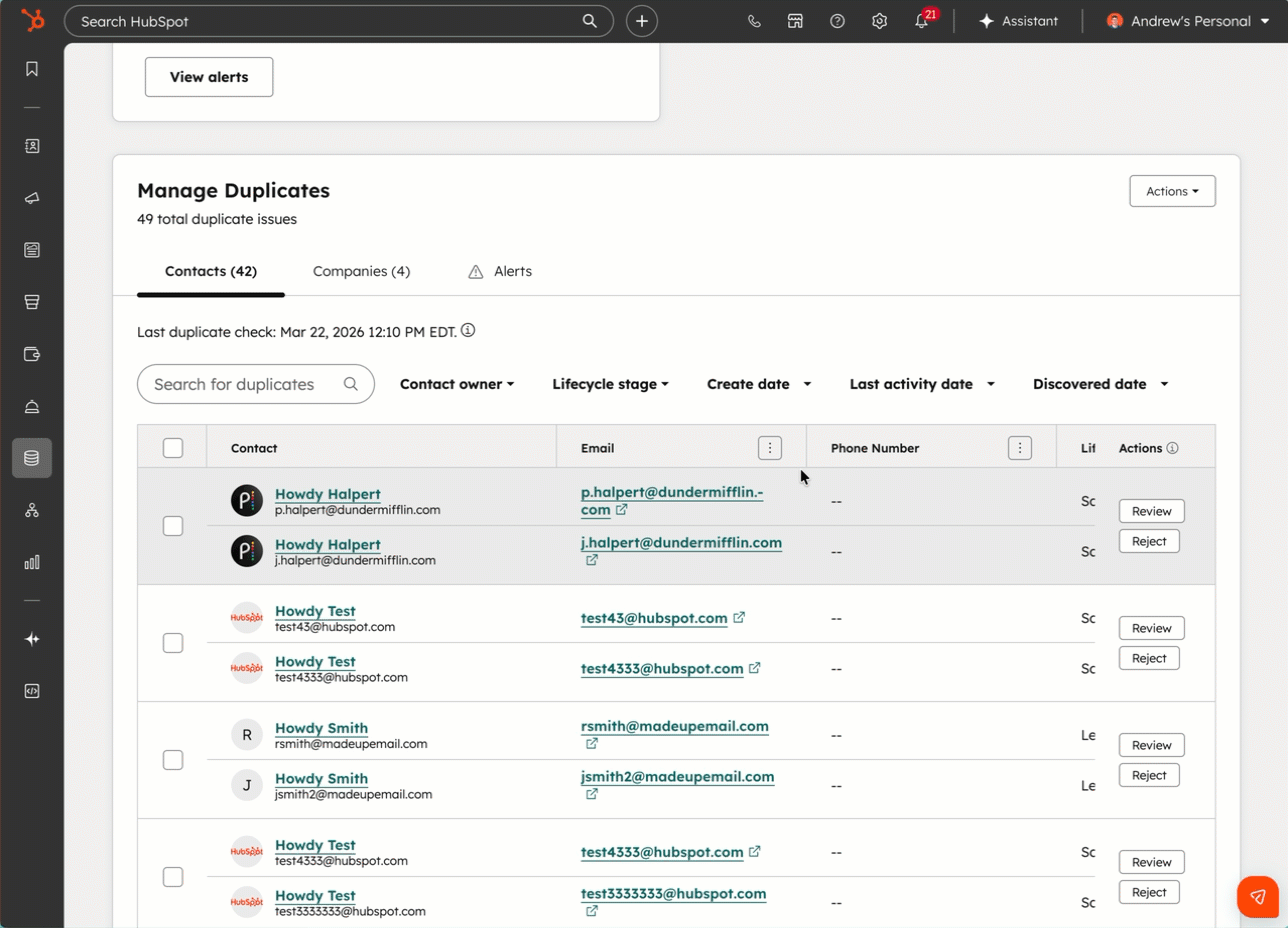Select the Data Management database sidebar icon
The width and height of the screenshot is (1288, 928).
click(x=31, y=458)
